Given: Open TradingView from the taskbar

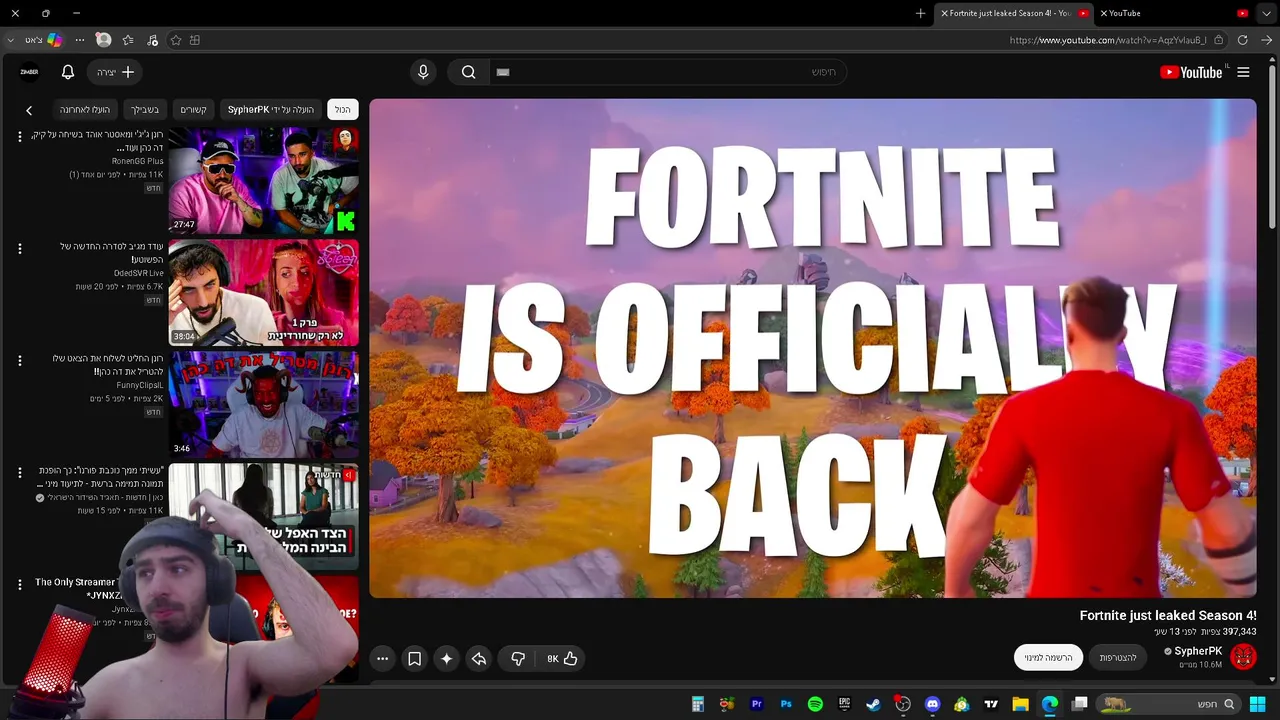Looking at the screenshot, I should click(x=991, y=704).
